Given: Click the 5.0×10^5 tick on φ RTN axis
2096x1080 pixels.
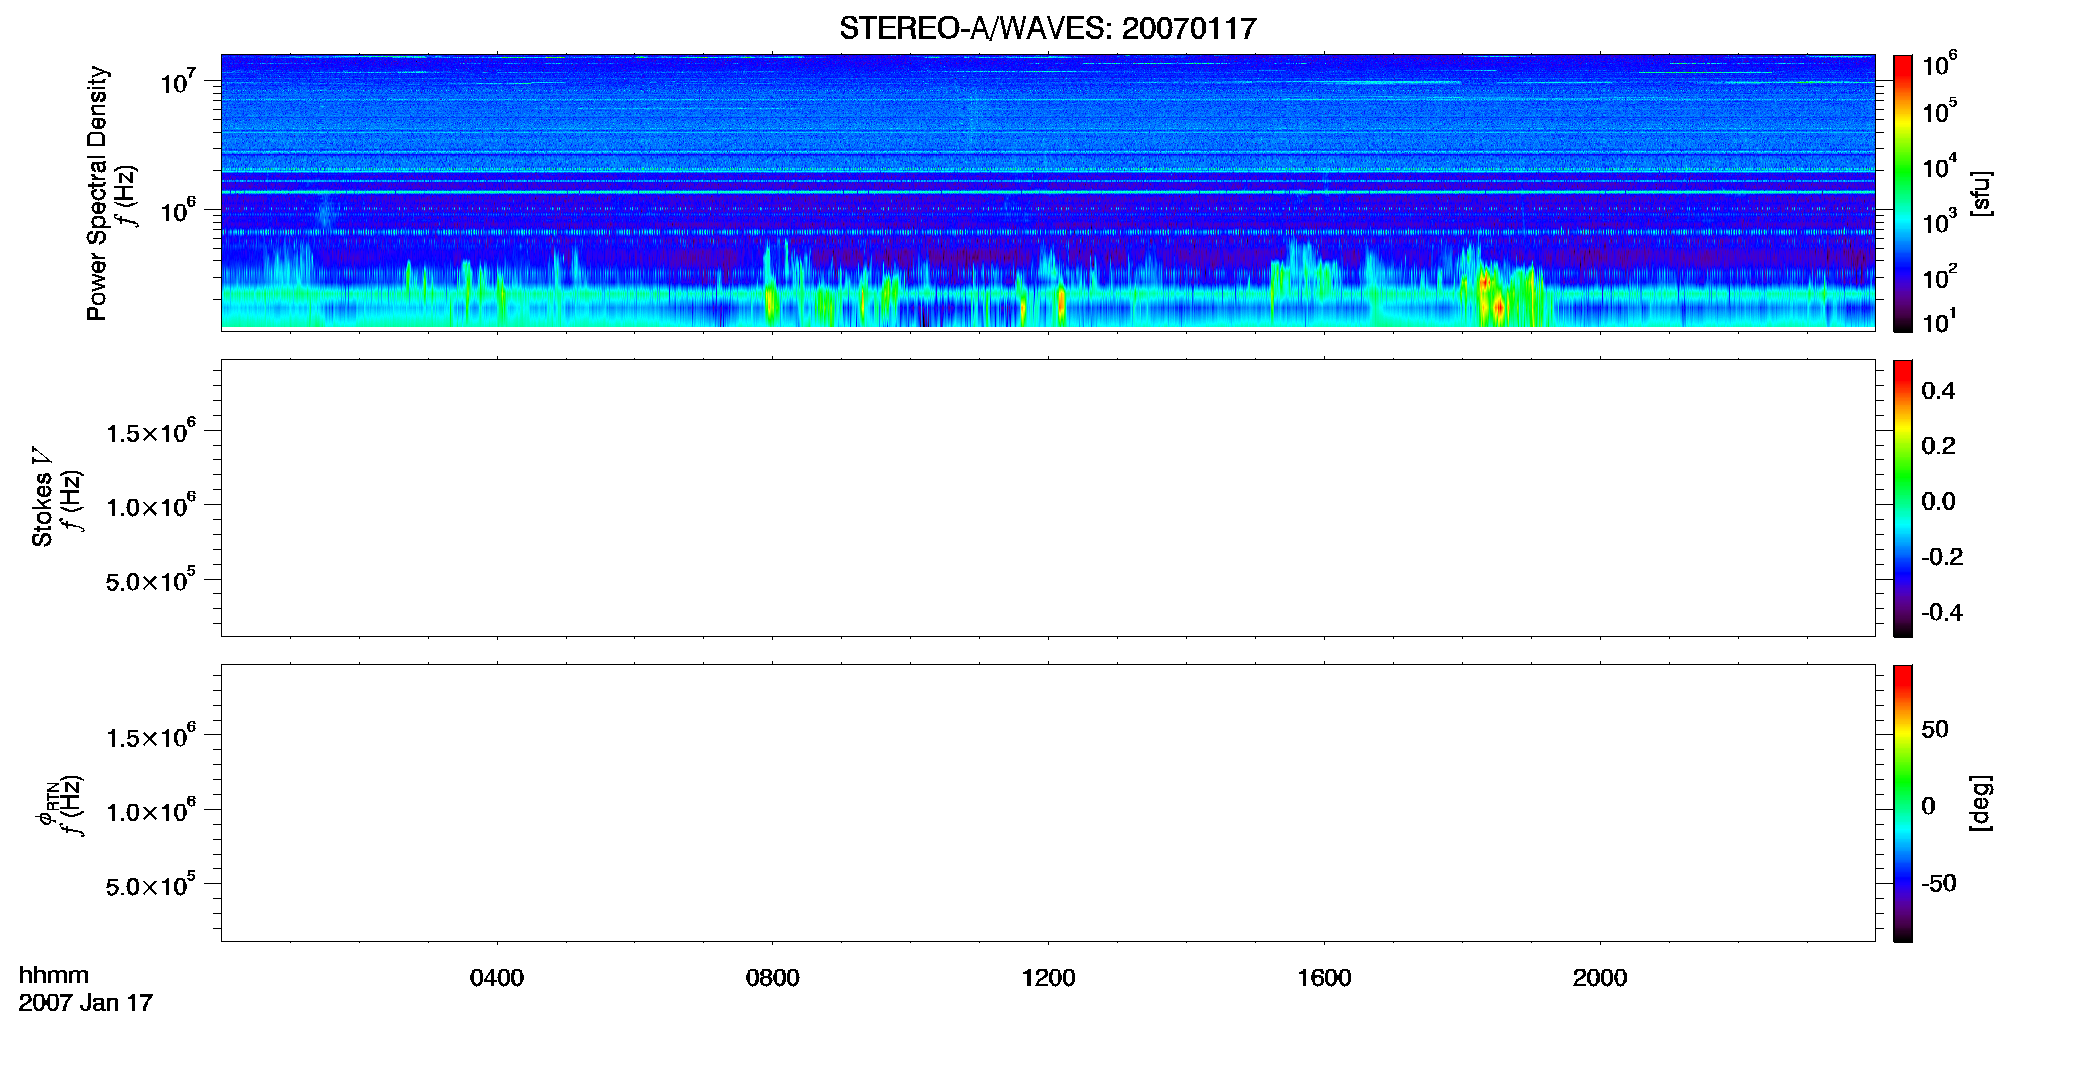Looking at the screenshot, I should [151, 884].
